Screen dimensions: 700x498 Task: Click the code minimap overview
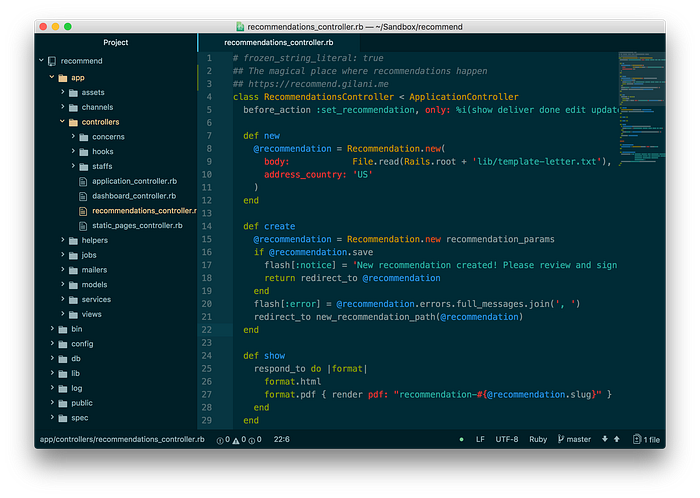(642, 107)
